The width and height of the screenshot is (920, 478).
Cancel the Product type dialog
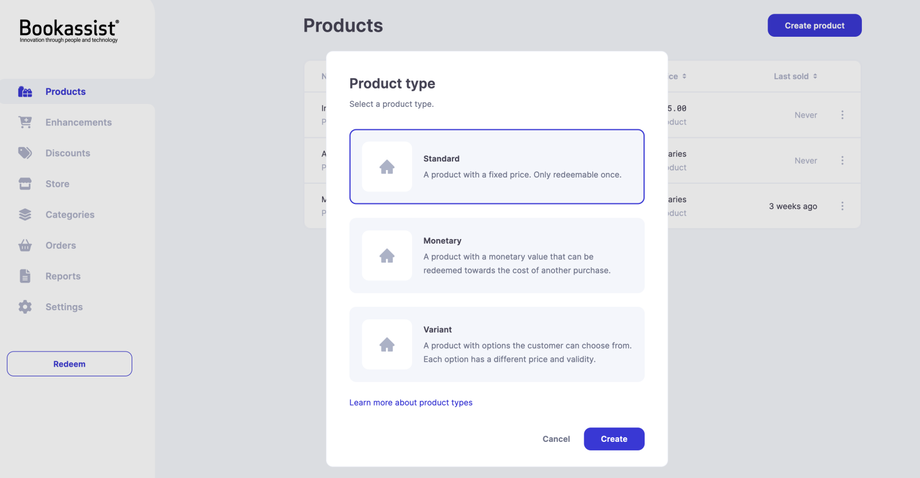click(556, 439)
